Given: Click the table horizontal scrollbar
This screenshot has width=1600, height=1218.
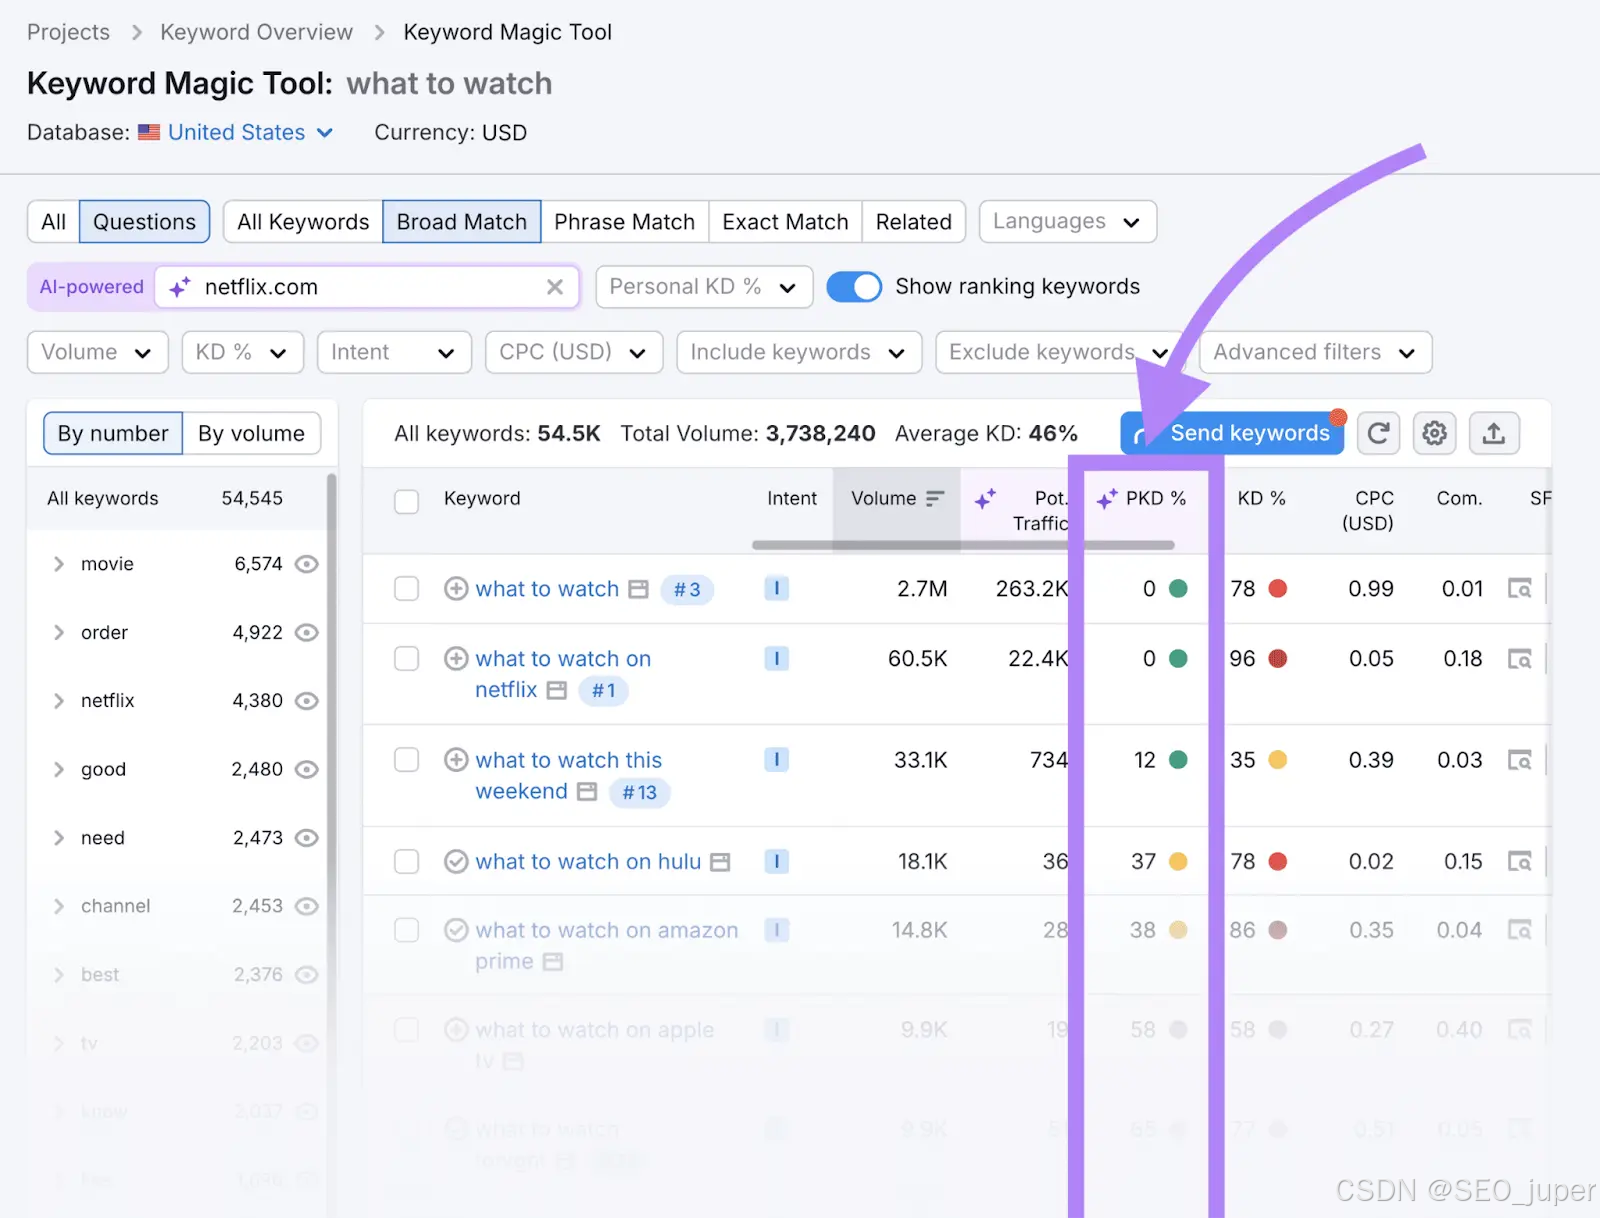Looking at the screenshot, I should [x=963, y=545].
